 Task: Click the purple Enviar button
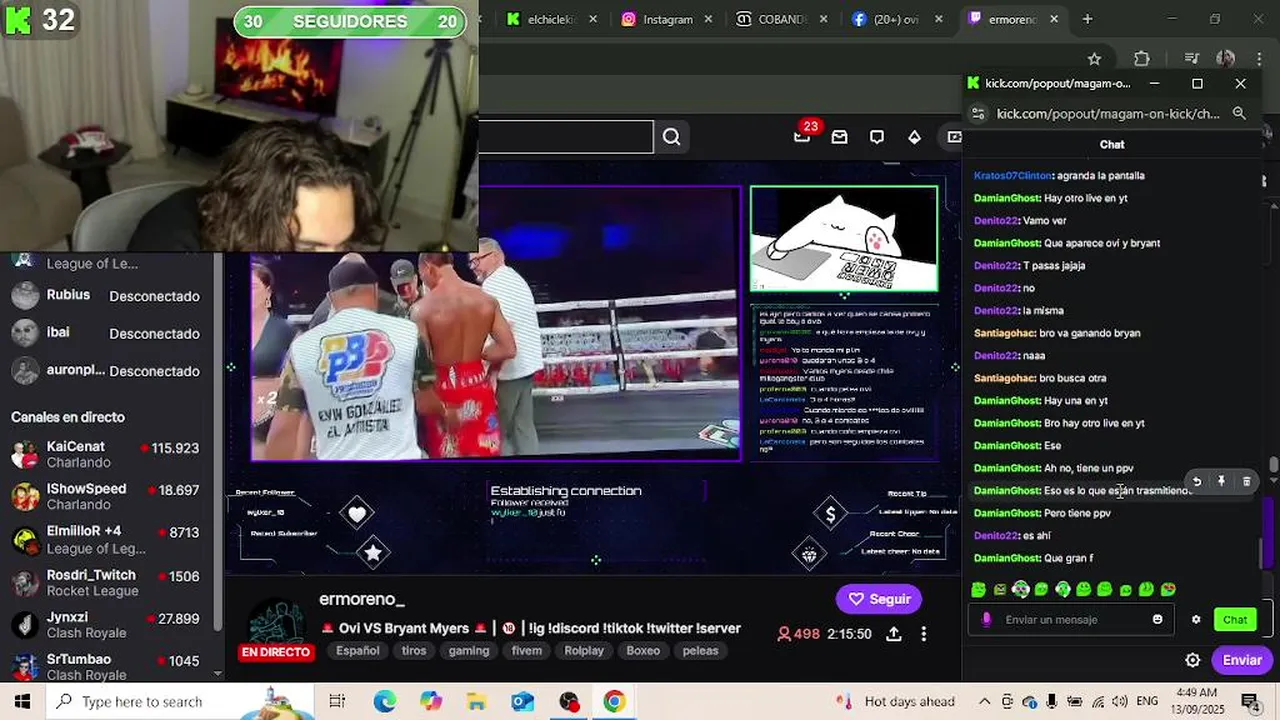[1242, 660]
